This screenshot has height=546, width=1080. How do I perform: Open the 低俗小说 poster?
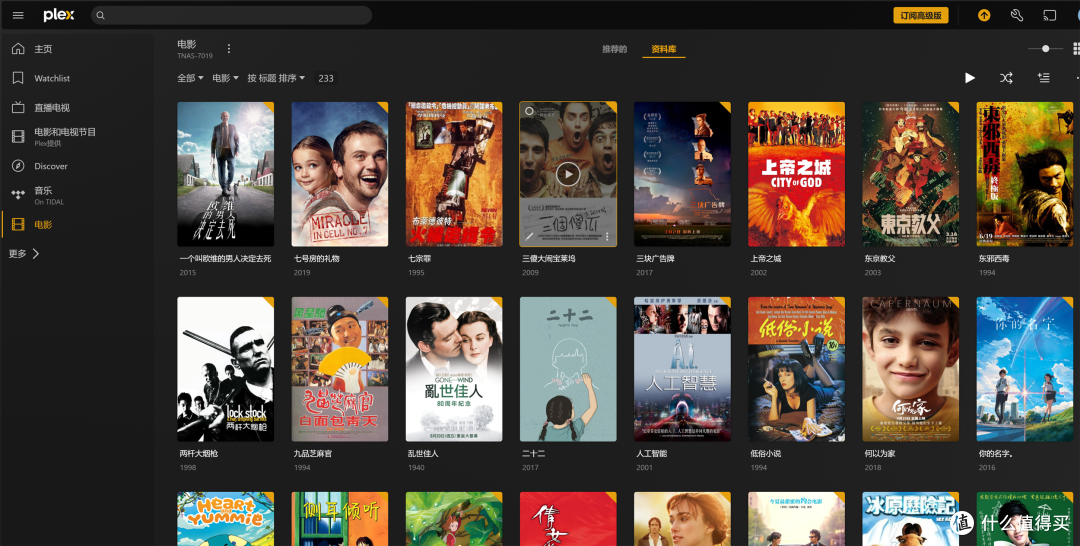point(796,369)
